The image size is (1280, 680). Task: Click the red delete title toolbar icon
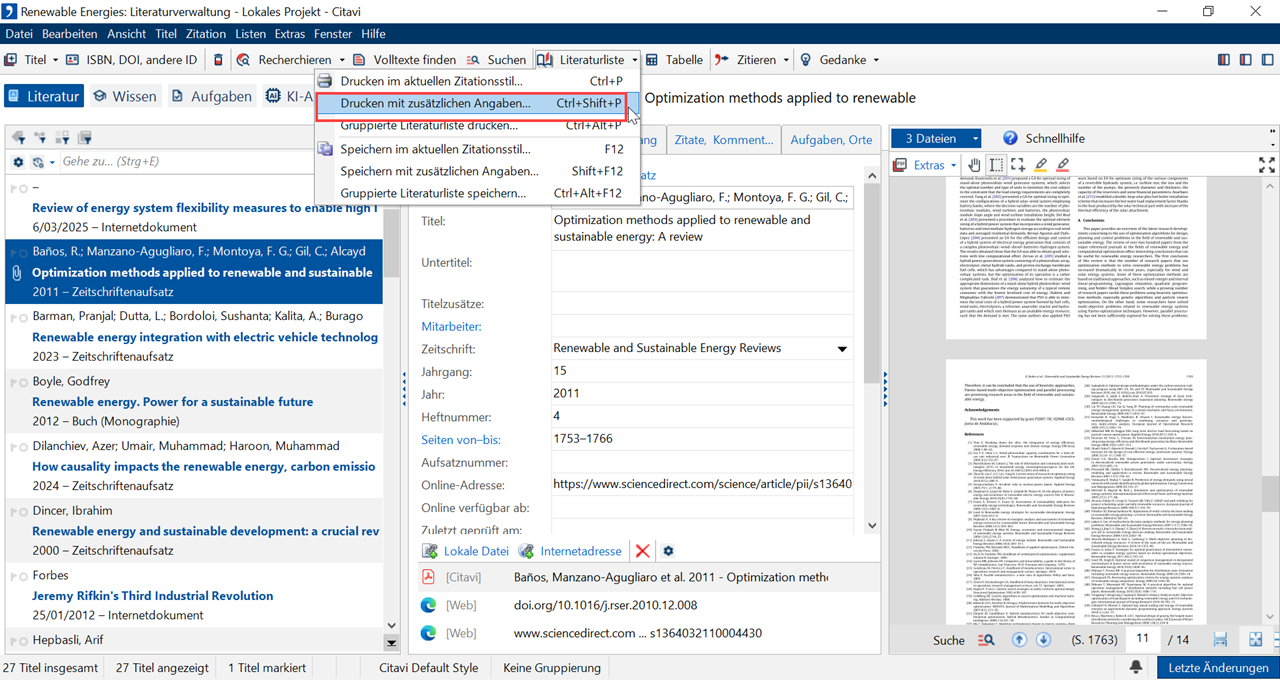pyautogui.click(x=219, y=60)
